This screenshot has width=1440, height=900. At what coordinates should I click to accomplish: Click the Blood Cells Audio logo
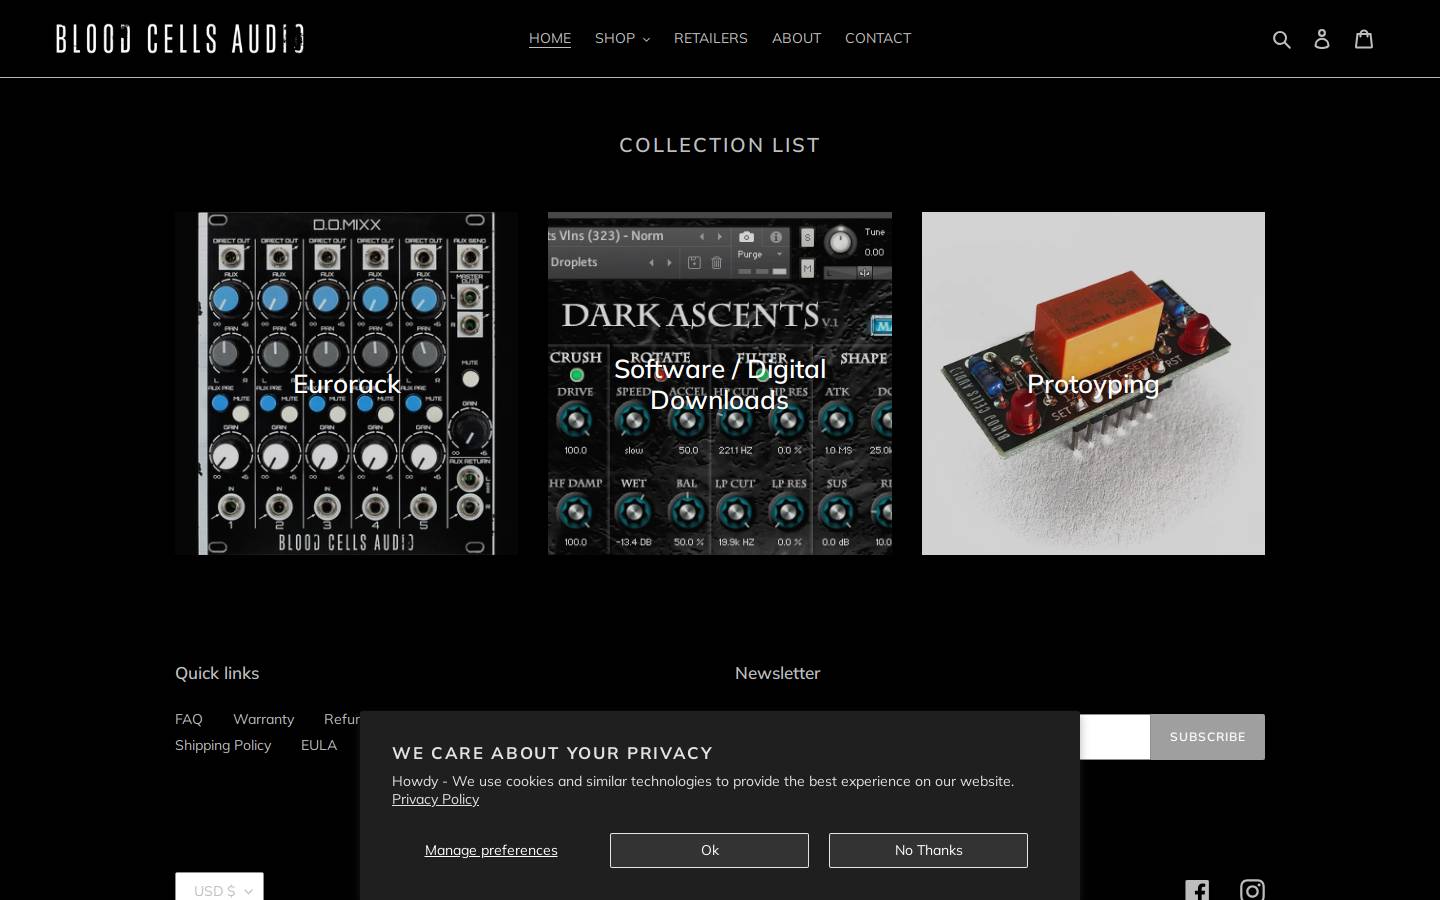coord(180,39)
